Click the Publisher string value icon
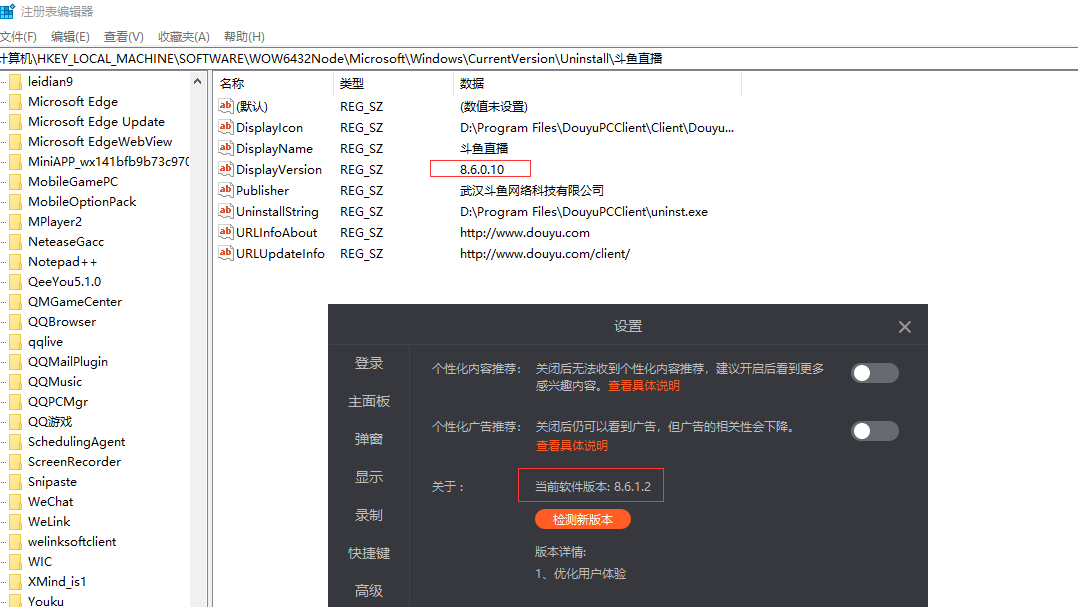This screenshot has height=607, width=1078. coord(226,190)
